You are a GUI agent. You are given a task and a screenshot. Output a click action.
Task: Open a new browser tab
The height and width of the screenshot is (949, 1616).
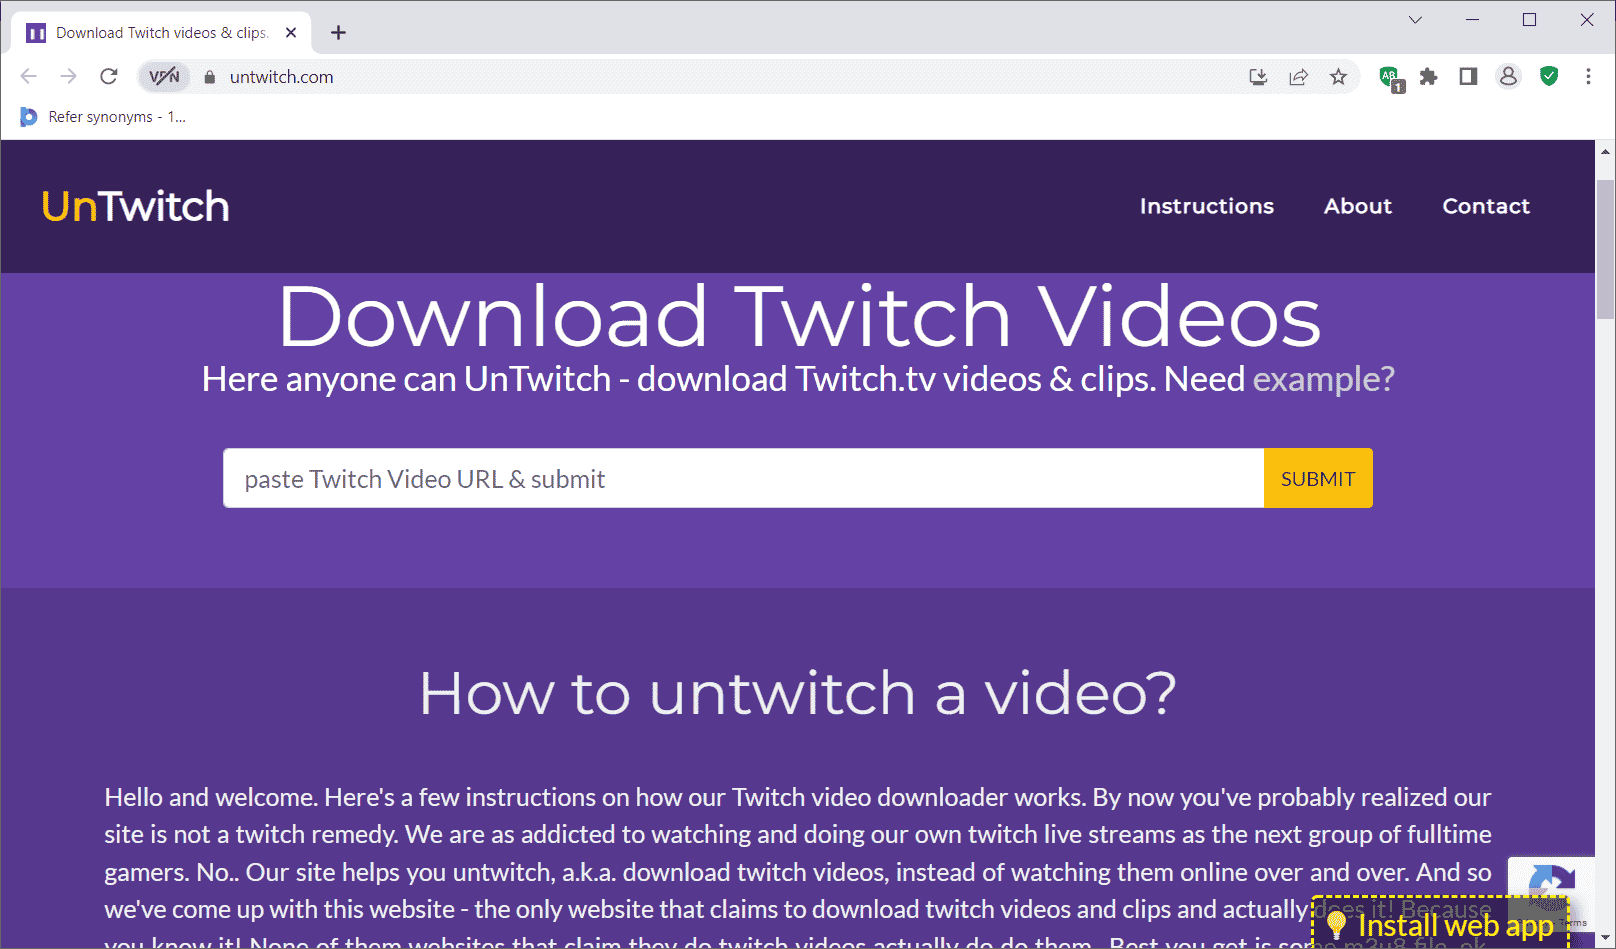[x=339, y=33]
